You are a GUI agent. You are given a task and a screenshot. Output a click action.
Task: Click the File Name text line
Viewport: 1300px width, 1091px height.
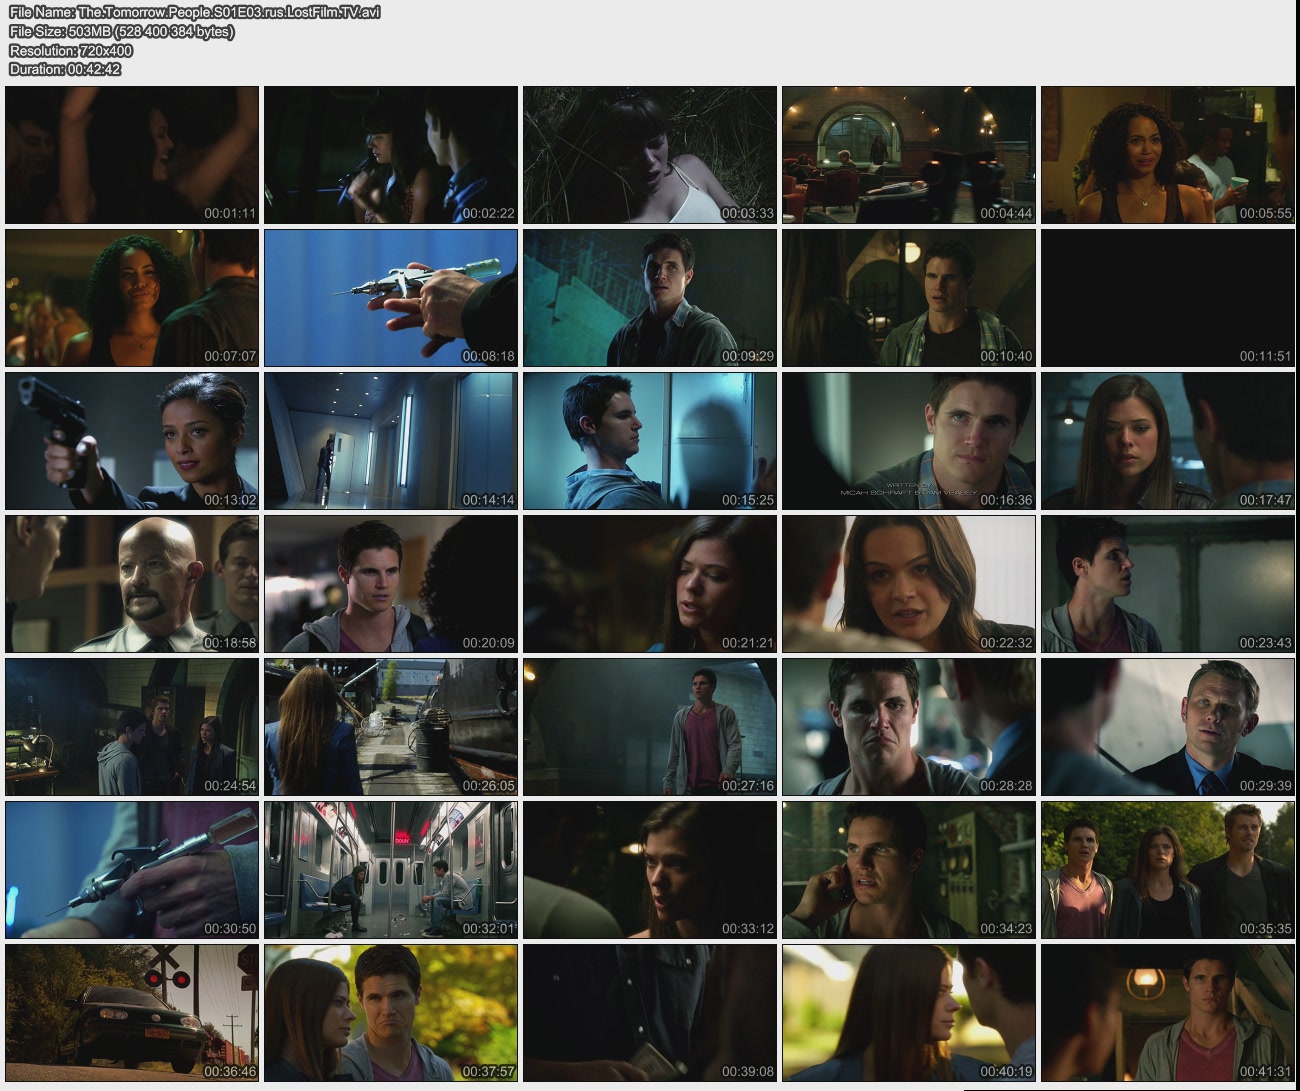point(194,12)
